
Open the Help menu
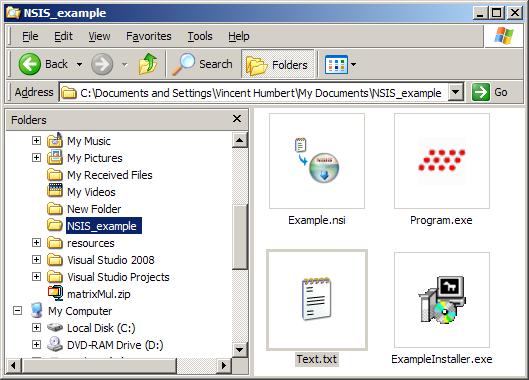point(239,36)
